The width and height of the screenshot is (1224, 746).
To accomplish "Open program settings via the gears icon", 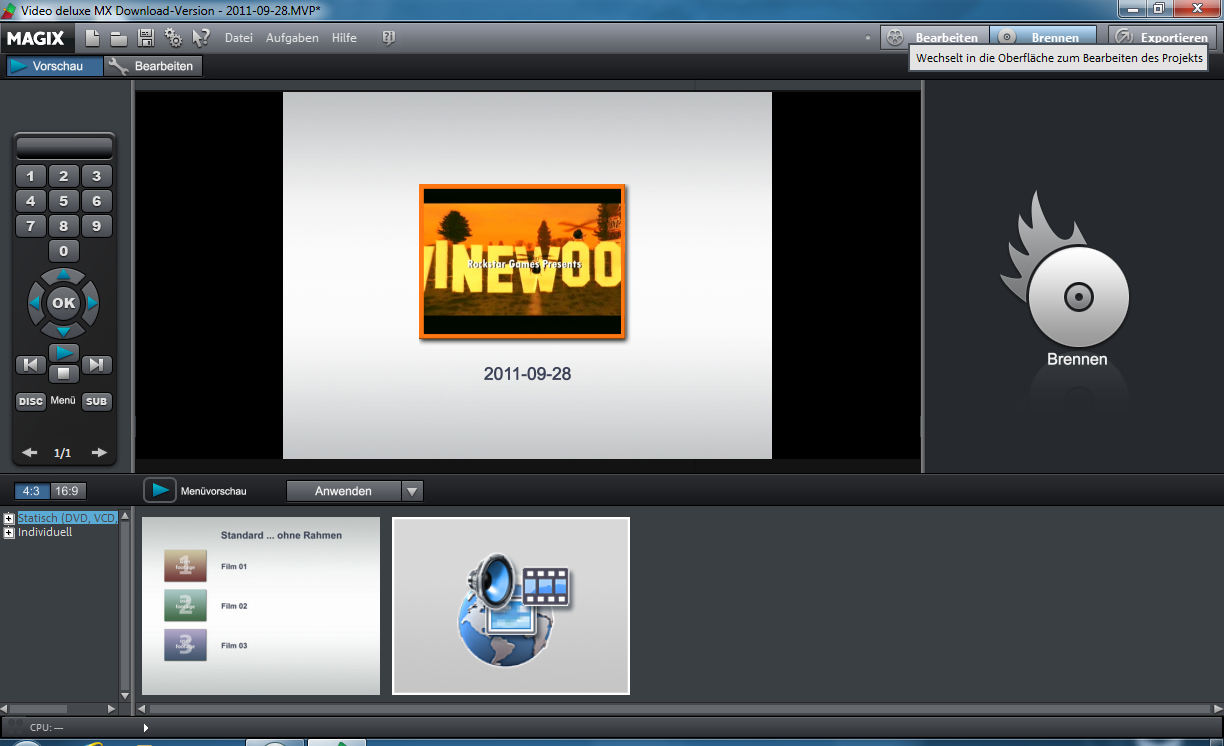I will (173, 38).
